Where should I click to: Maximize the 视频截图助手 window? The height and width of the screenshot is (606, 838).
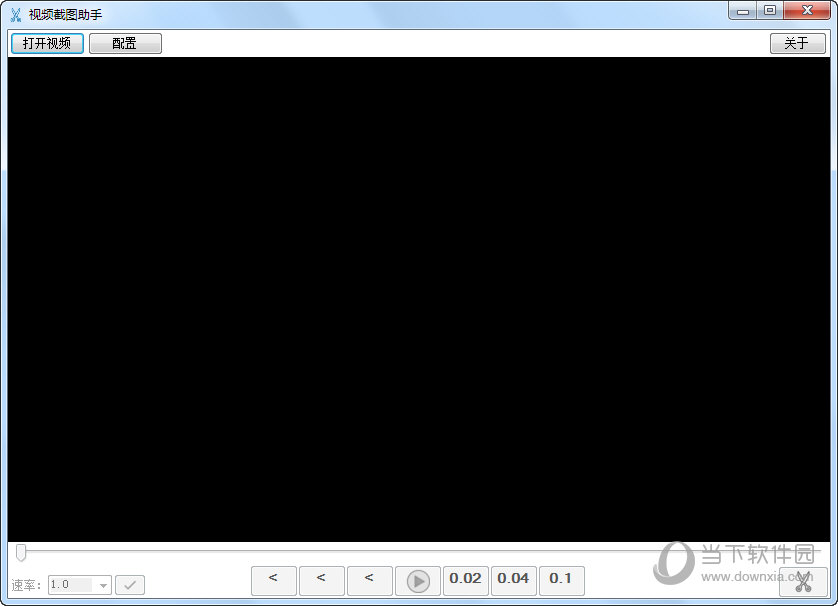tap(770, 11)
